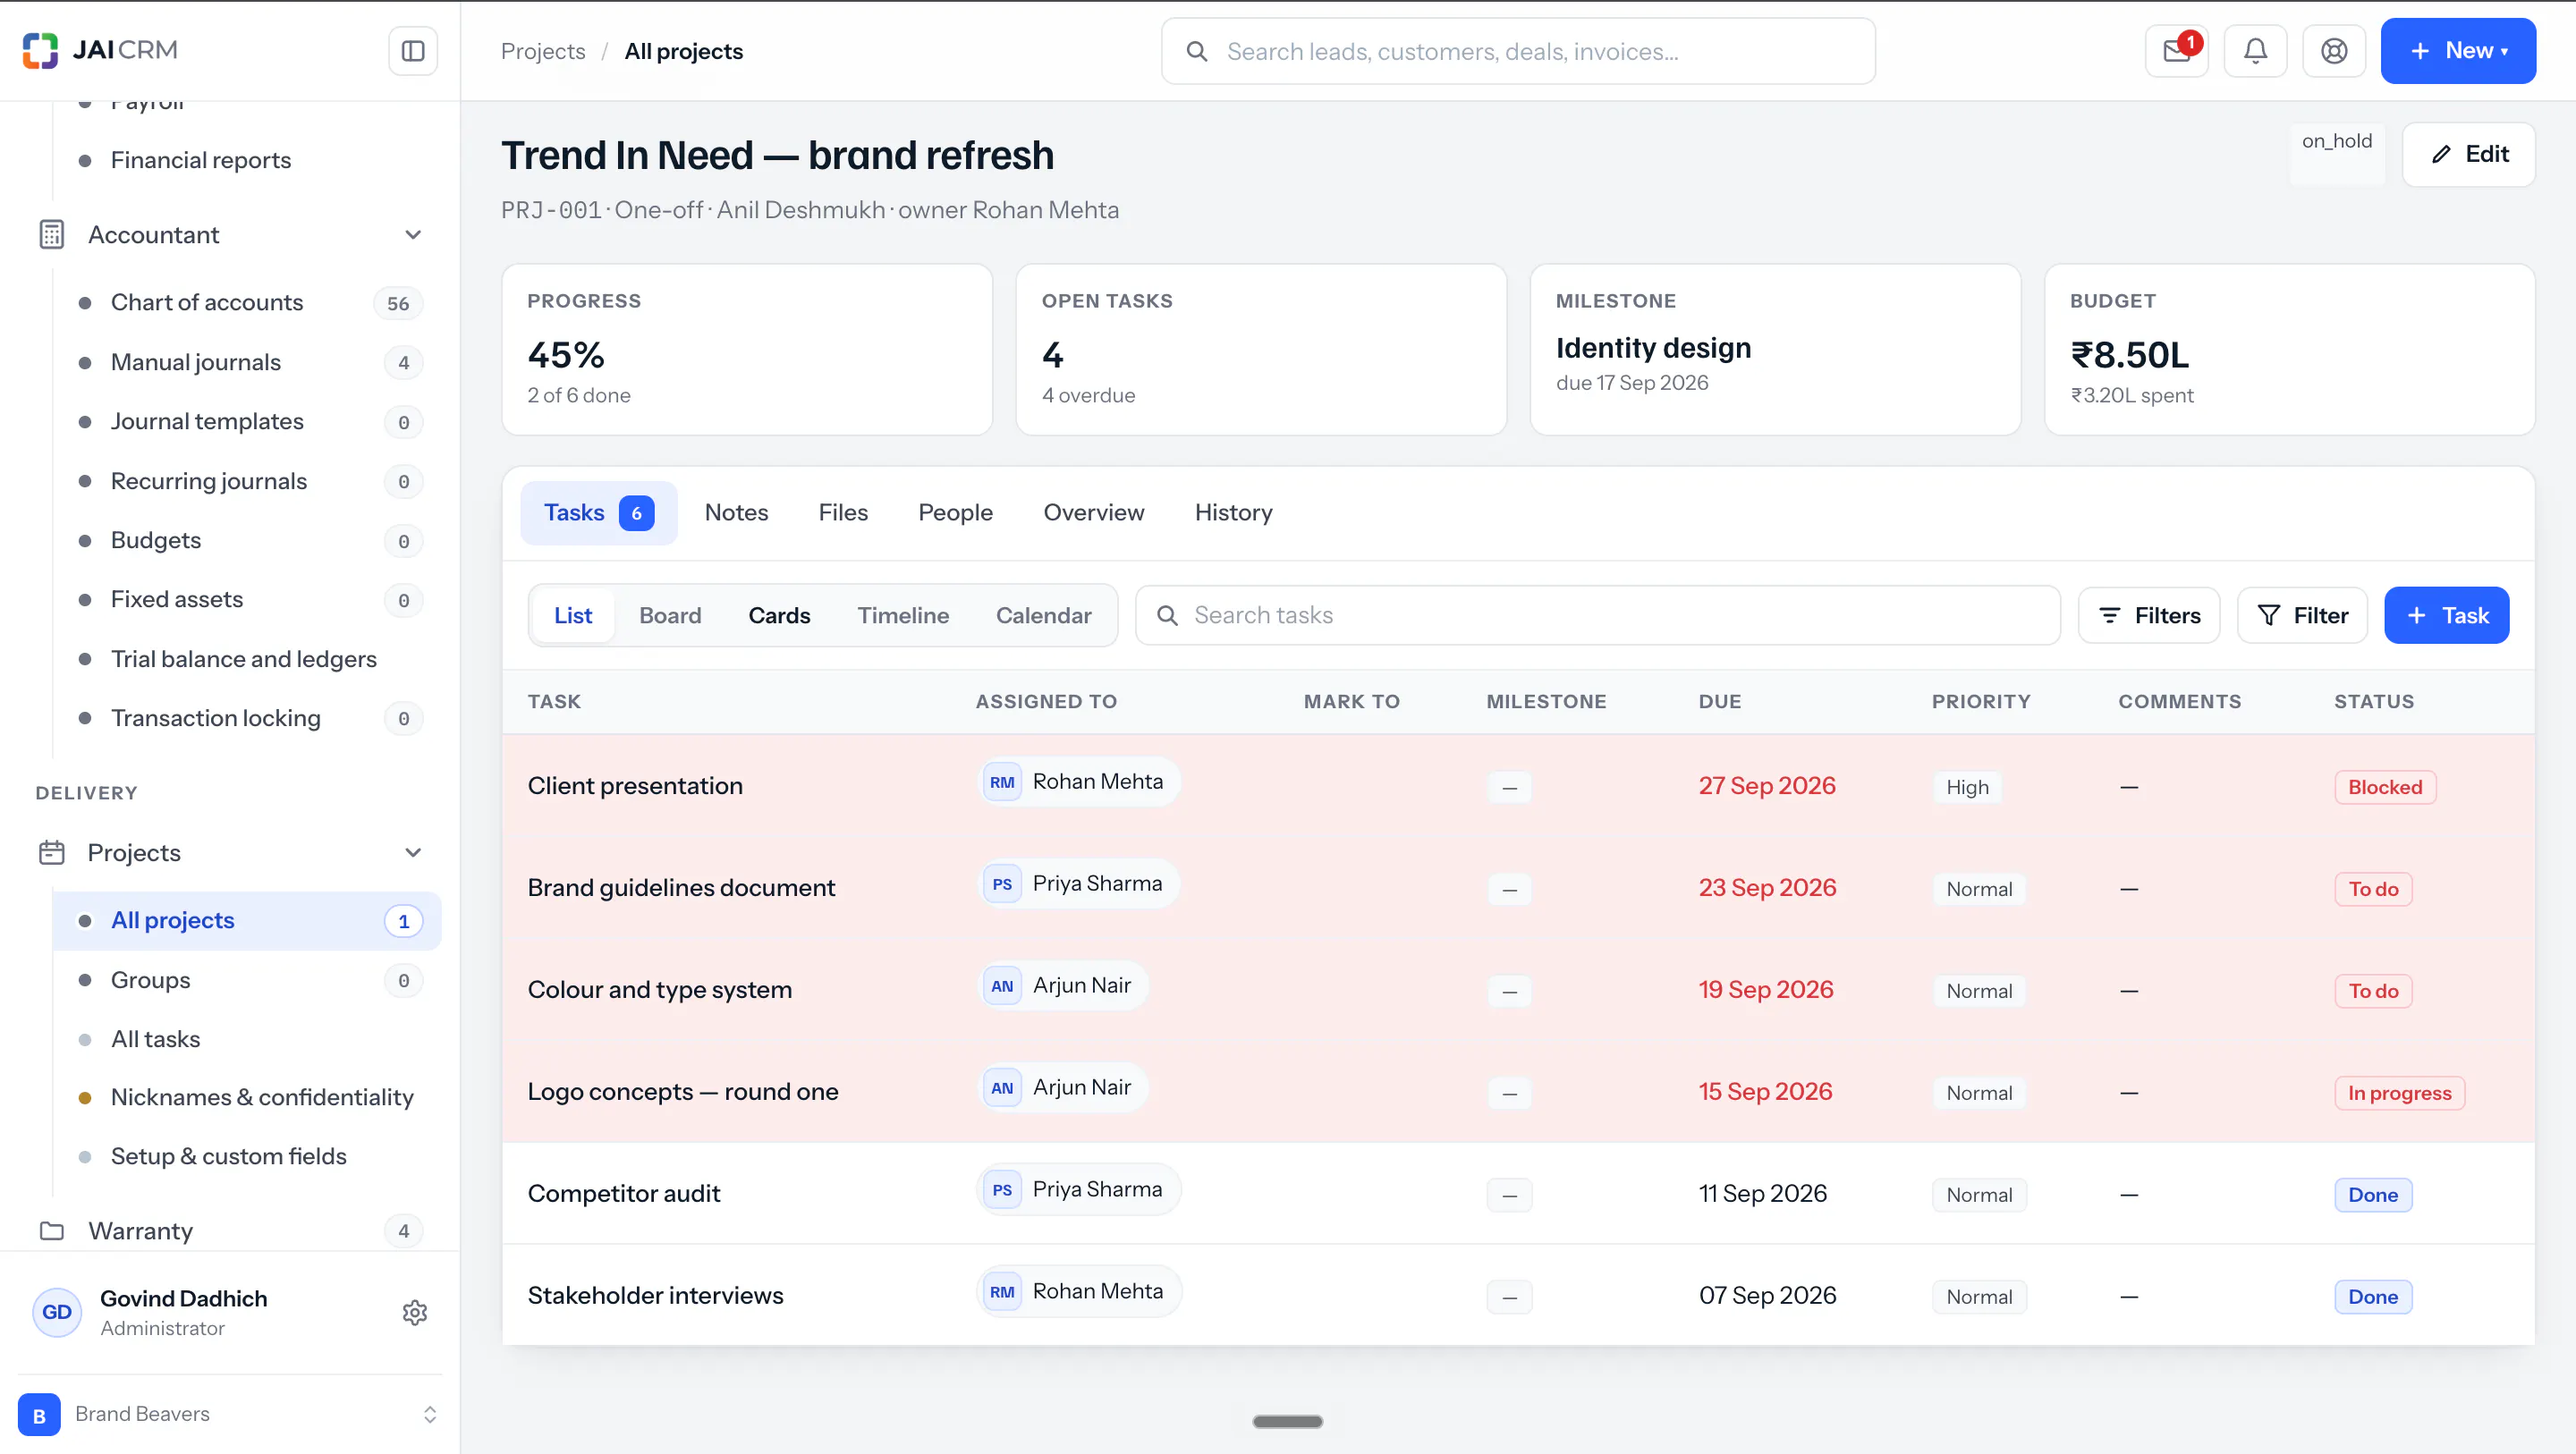Click the RM avatar in Client presentation row
The width and height of the screenshot is (2576, 1454).
coord(1001,782)
